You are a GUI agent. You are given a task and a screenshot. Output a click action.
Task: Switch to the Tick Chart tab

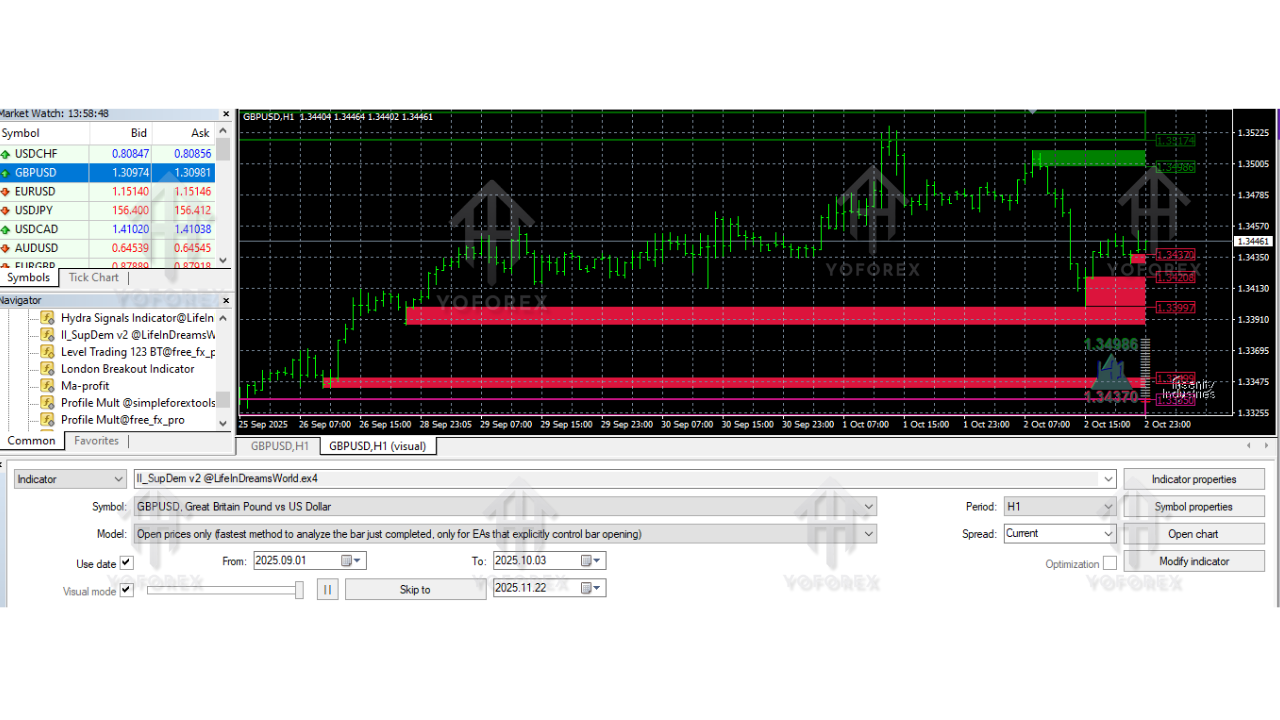(x=93, y=277)
